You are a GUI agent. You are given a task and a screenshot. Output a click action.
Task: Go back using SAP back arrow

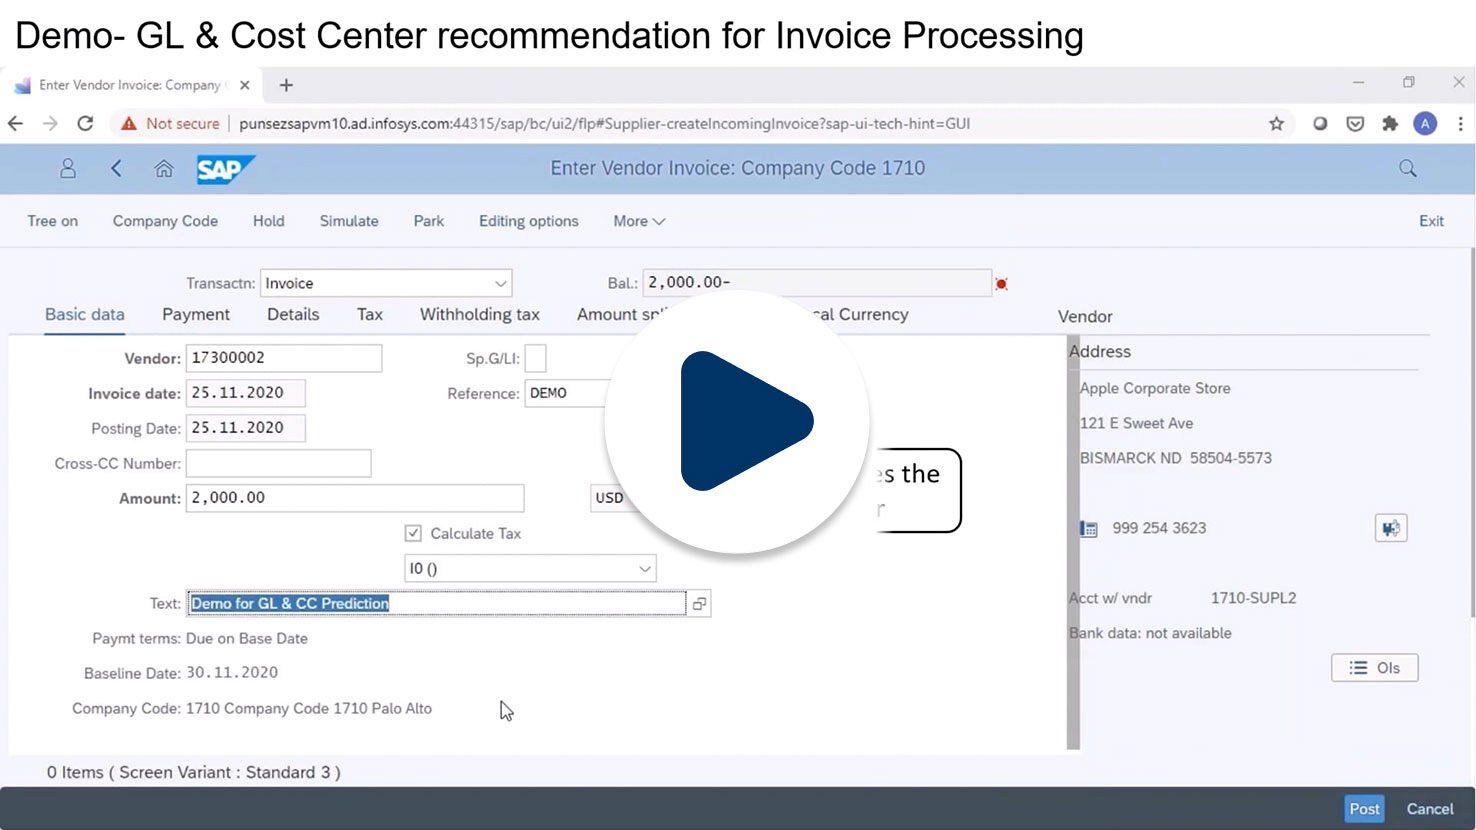coord(116,168)
